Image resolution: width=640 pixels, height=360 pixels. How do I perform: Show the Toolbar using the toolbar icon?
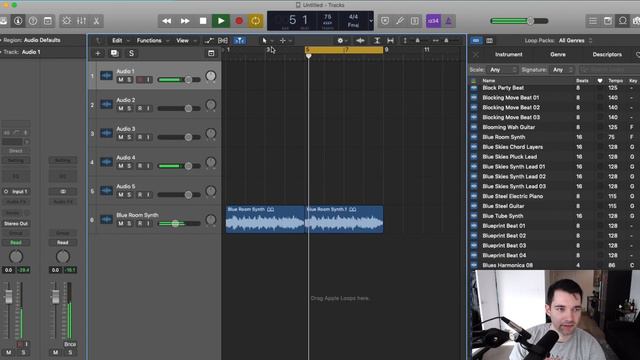click(x=48, y=21)
